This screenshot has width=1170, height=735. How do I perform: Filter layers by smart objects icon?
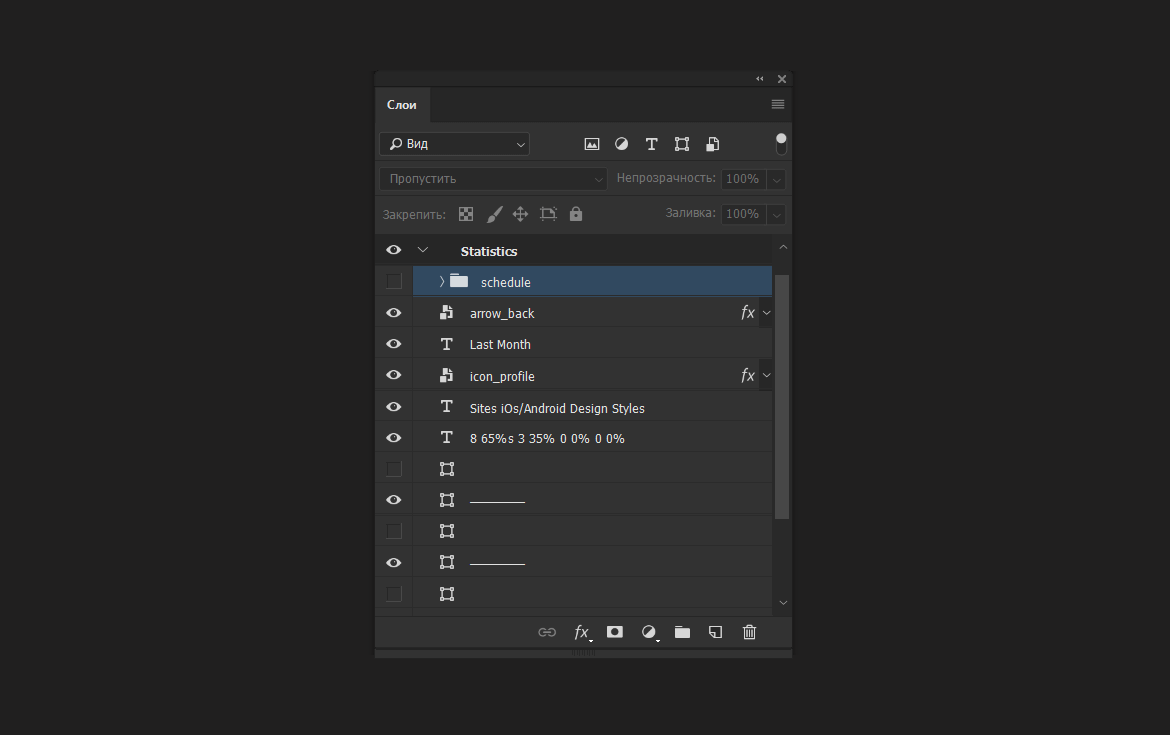point(713,144)
